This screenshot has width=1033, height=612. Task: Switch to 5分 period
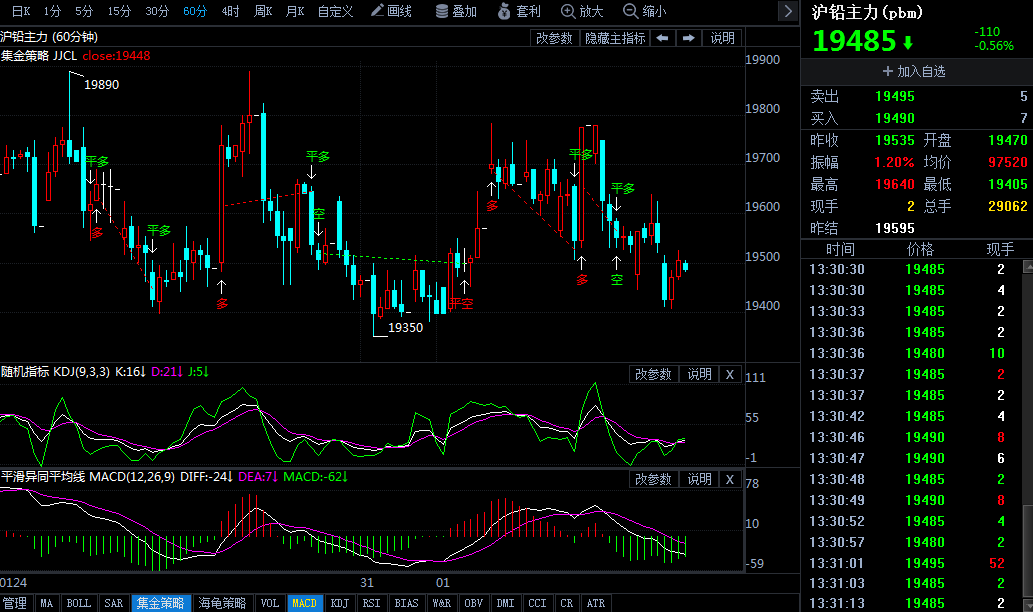point(84,11)
